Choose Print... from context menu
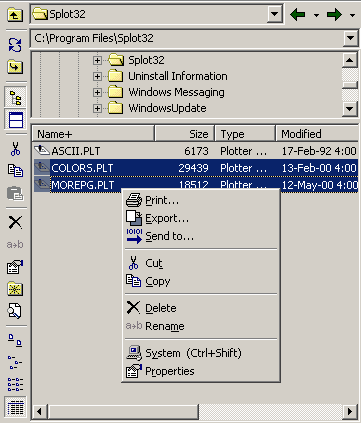This screenshot has height=423, width=361. 201,200
